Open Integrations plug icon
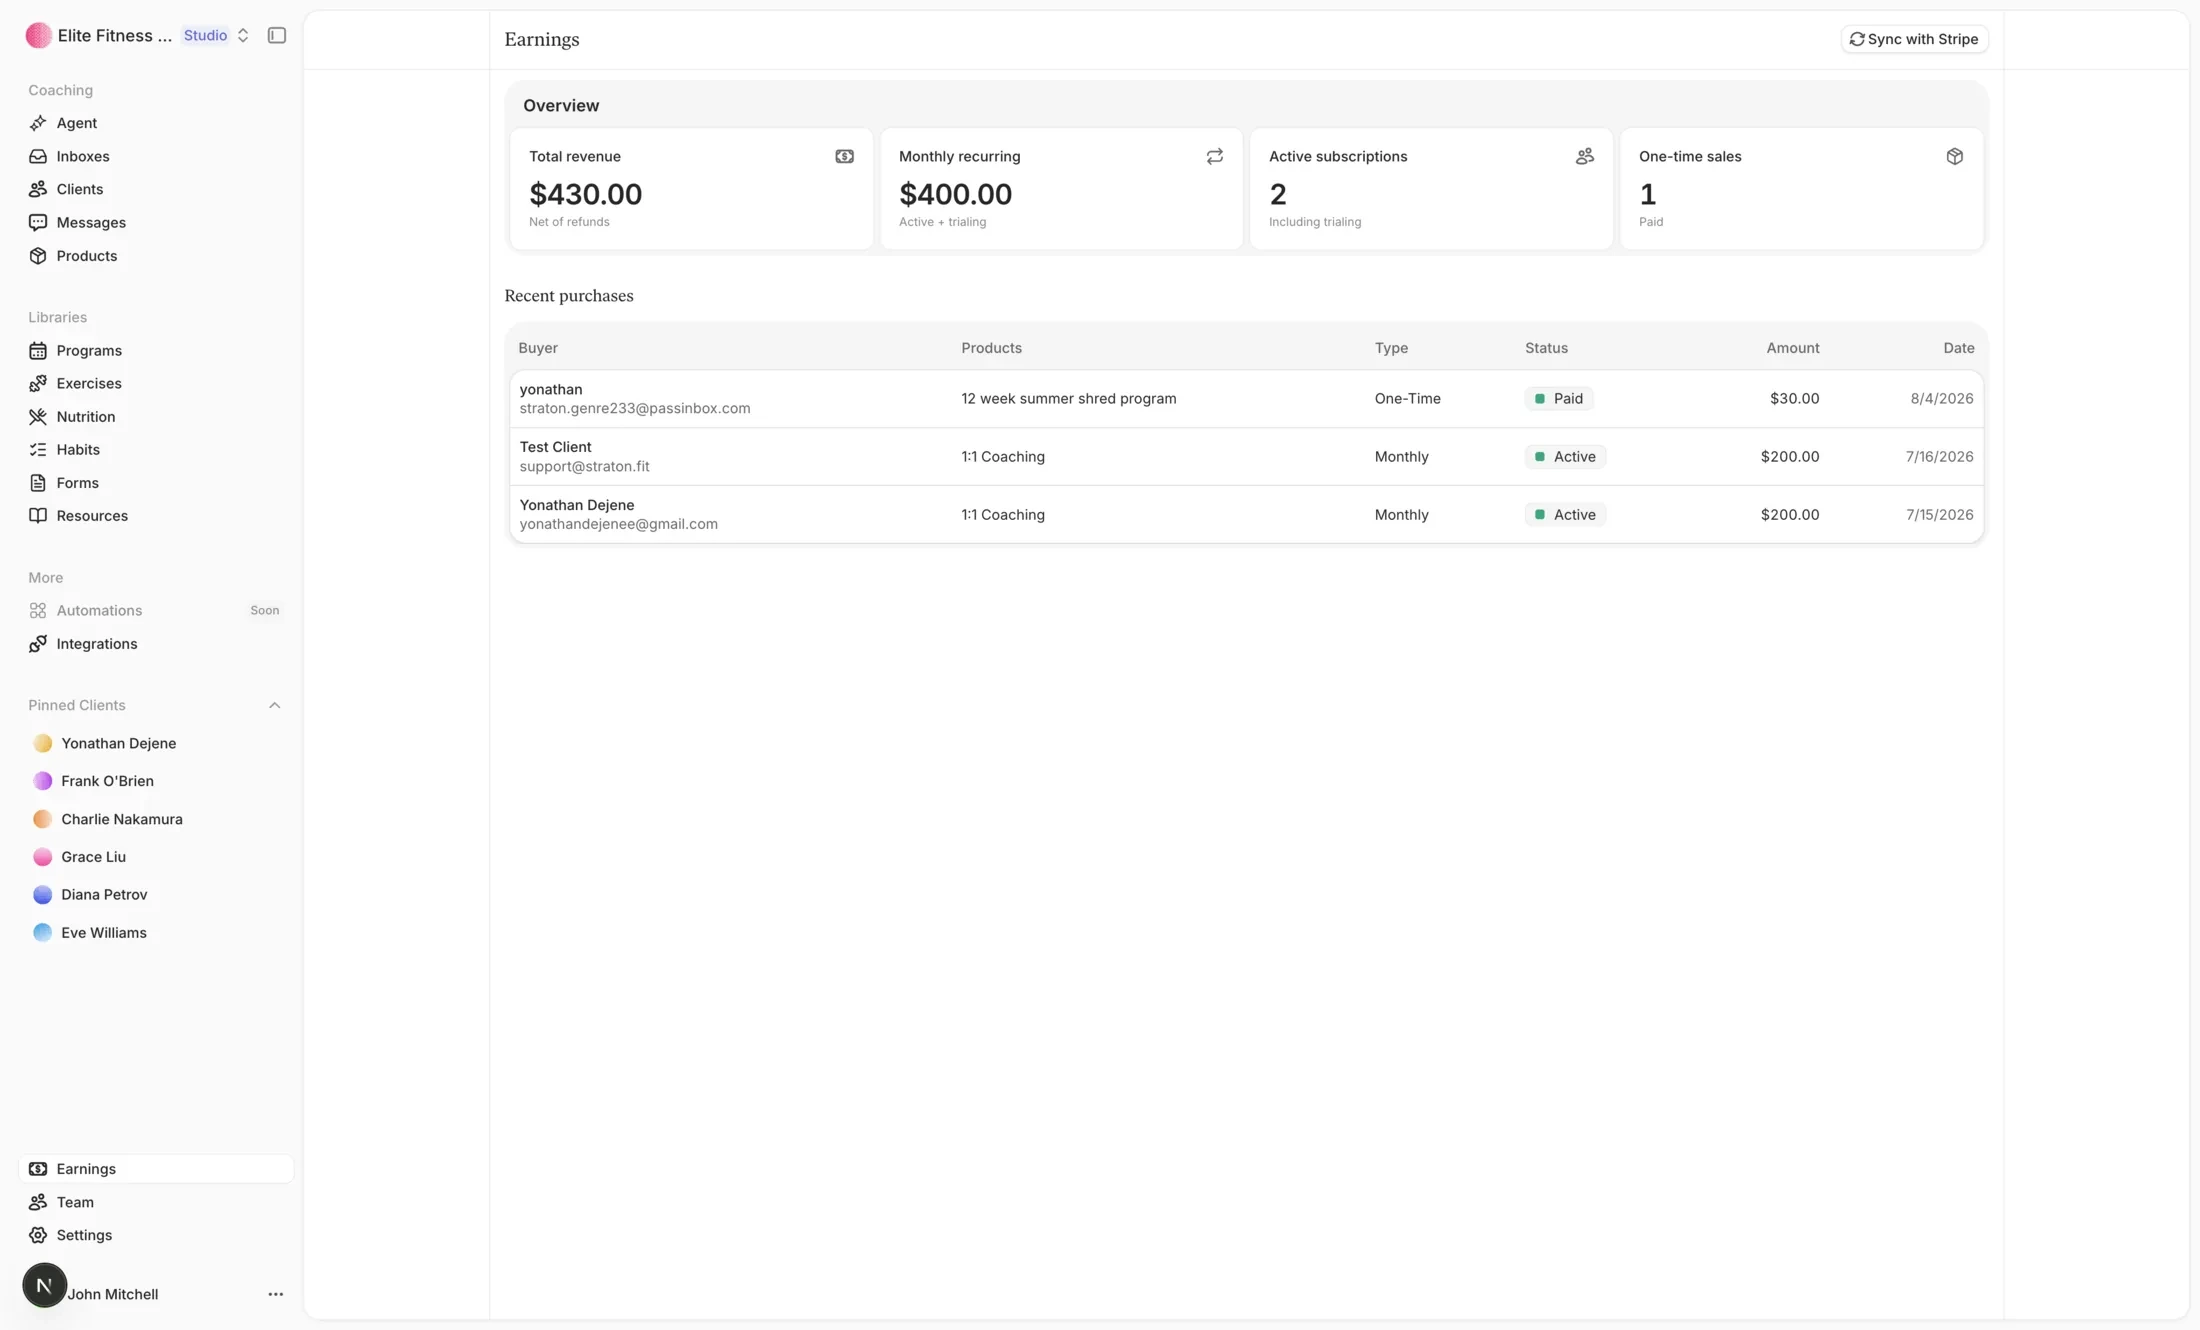Screen dimensions: 2200x1330 tap(38, 644)
